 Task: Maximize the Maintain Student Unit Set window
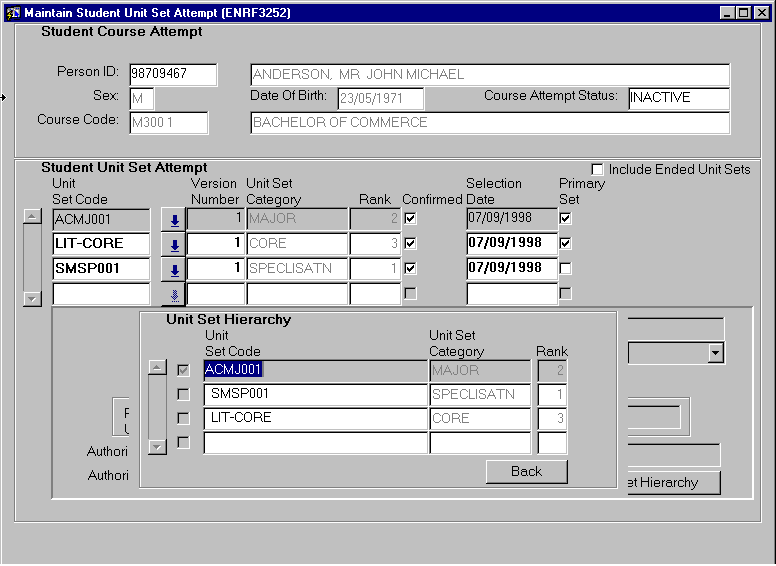click(x=743, y=12)
